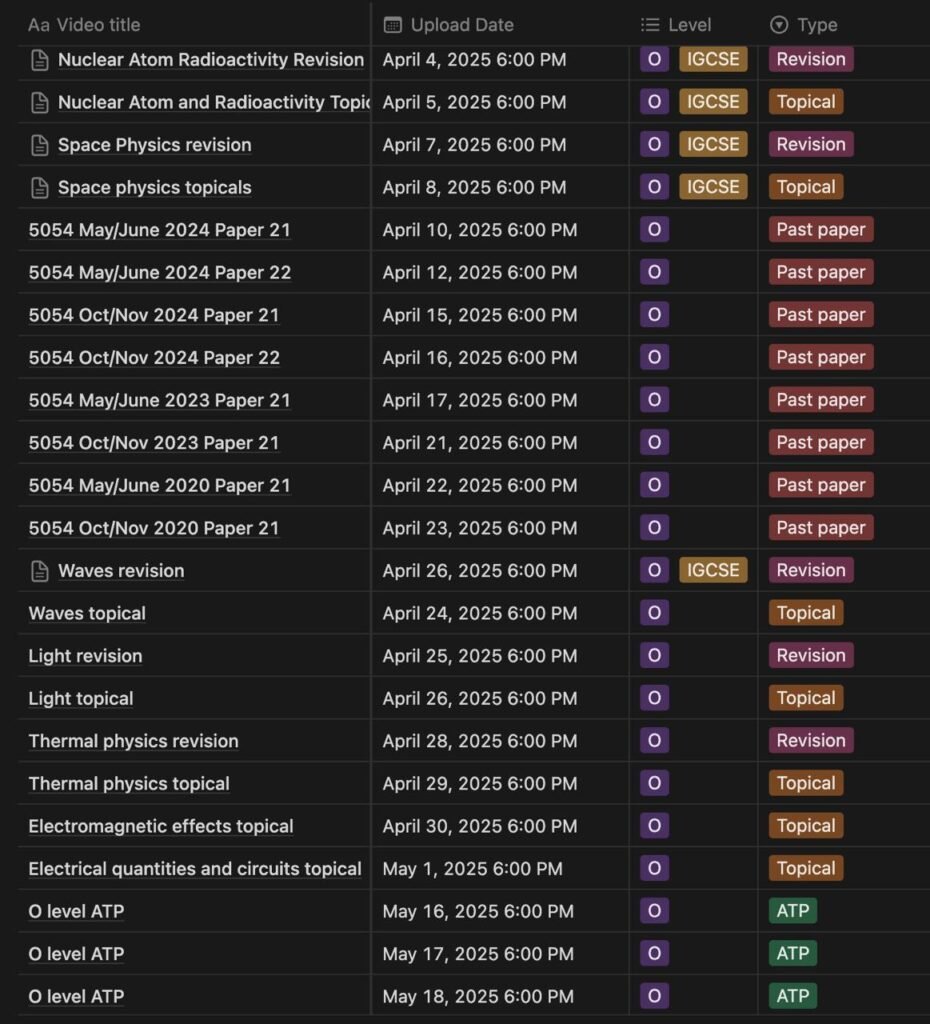The height and width of the screenshot is (1024, 930).
Task: Open Electrical quantities and circuits topical page
Action: pos(195,869)
